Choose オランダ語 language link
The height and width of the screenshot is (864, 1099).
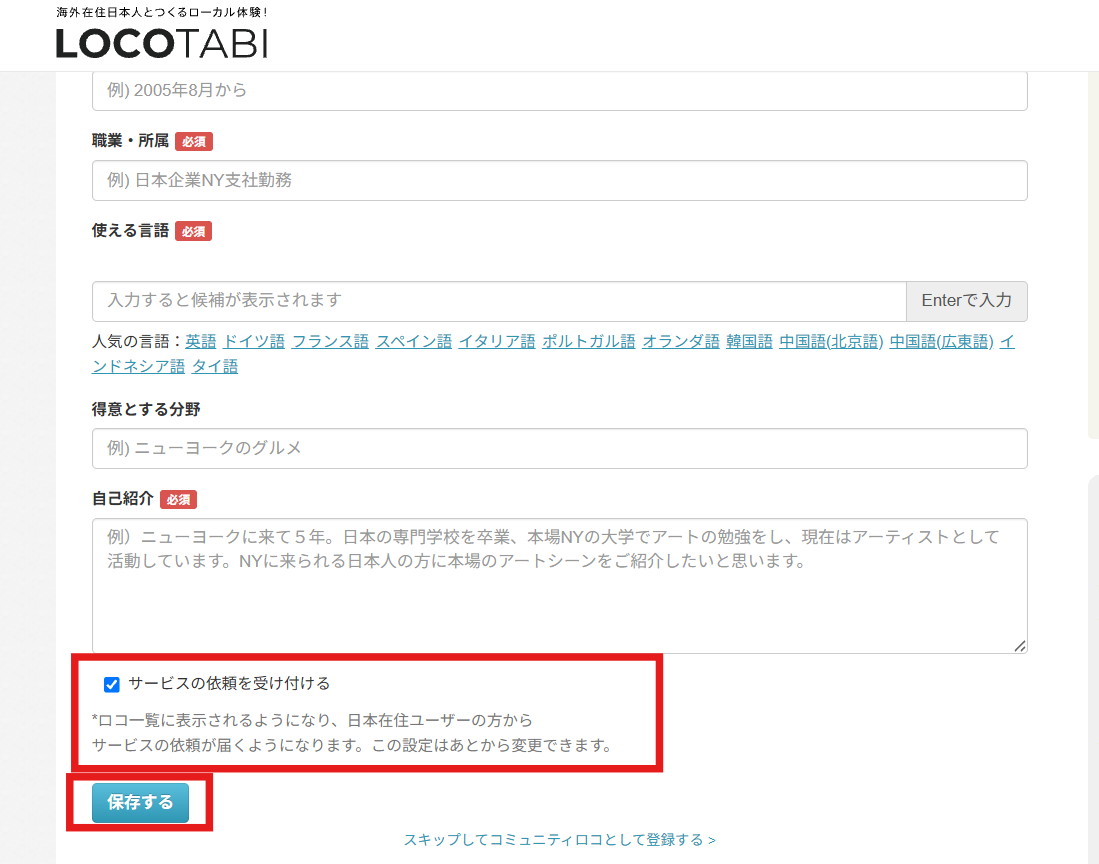pos(681,341)
